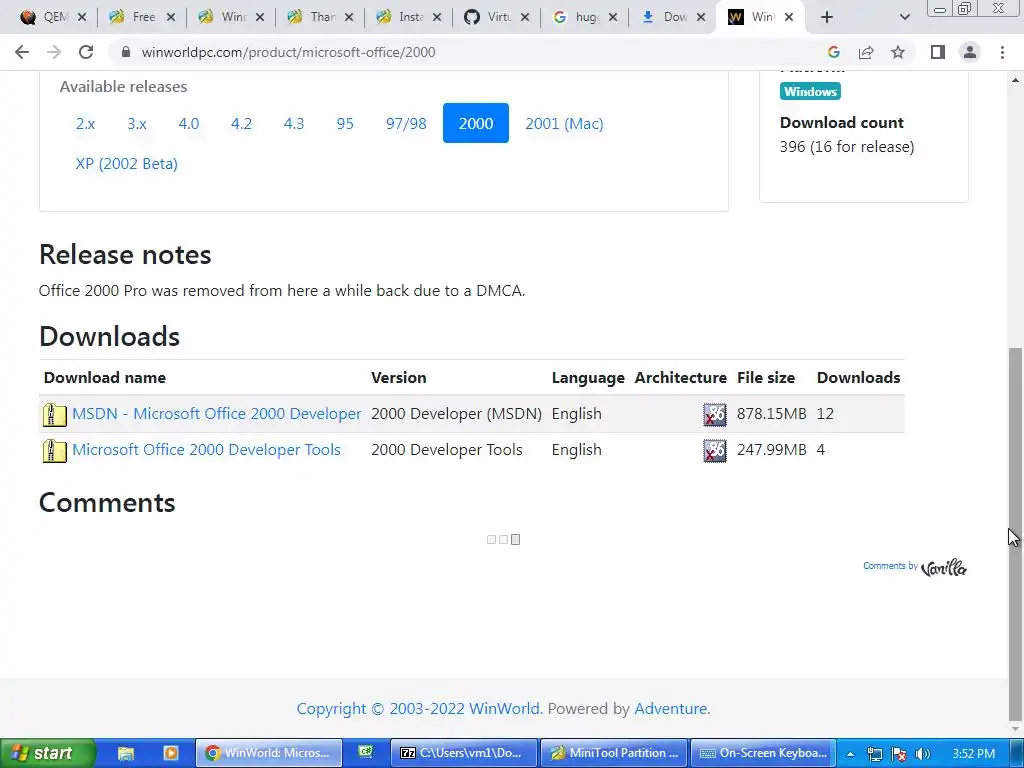Select release 2001 (Mac)

tap(564, 123)
